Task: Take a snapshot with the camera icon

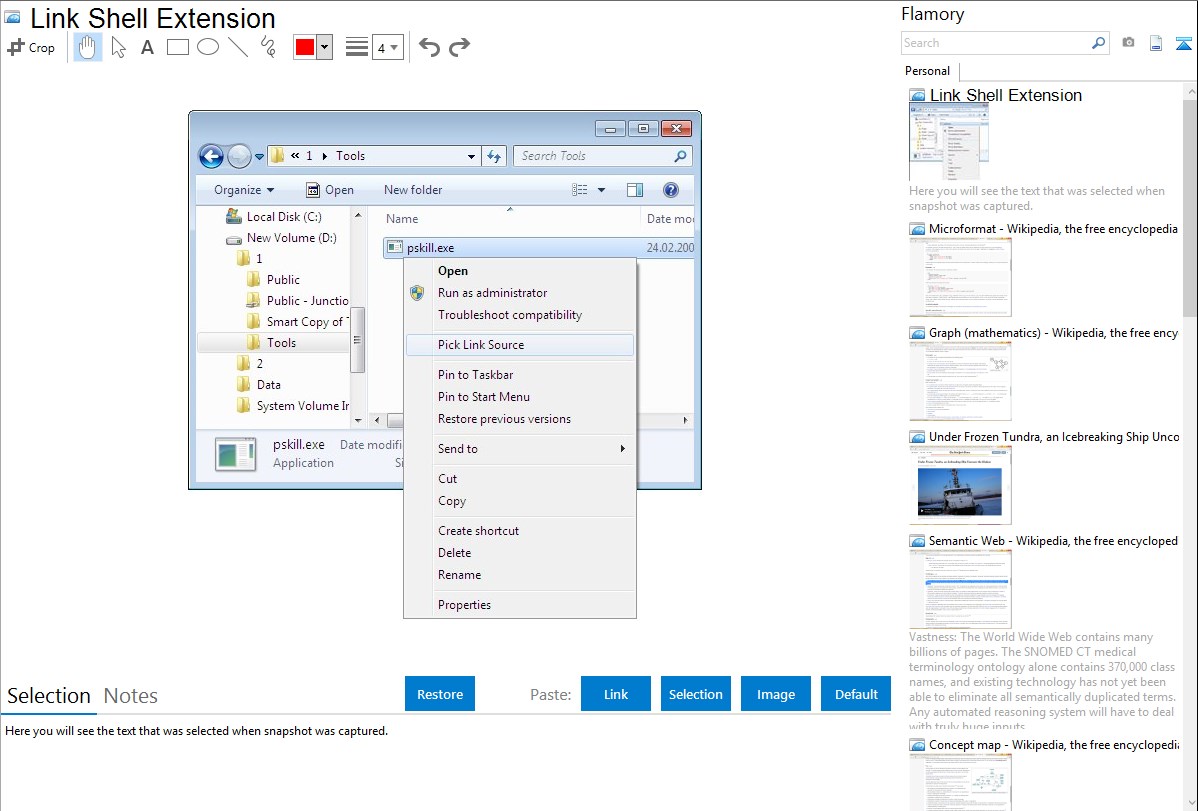Action: pos(1128,43)
